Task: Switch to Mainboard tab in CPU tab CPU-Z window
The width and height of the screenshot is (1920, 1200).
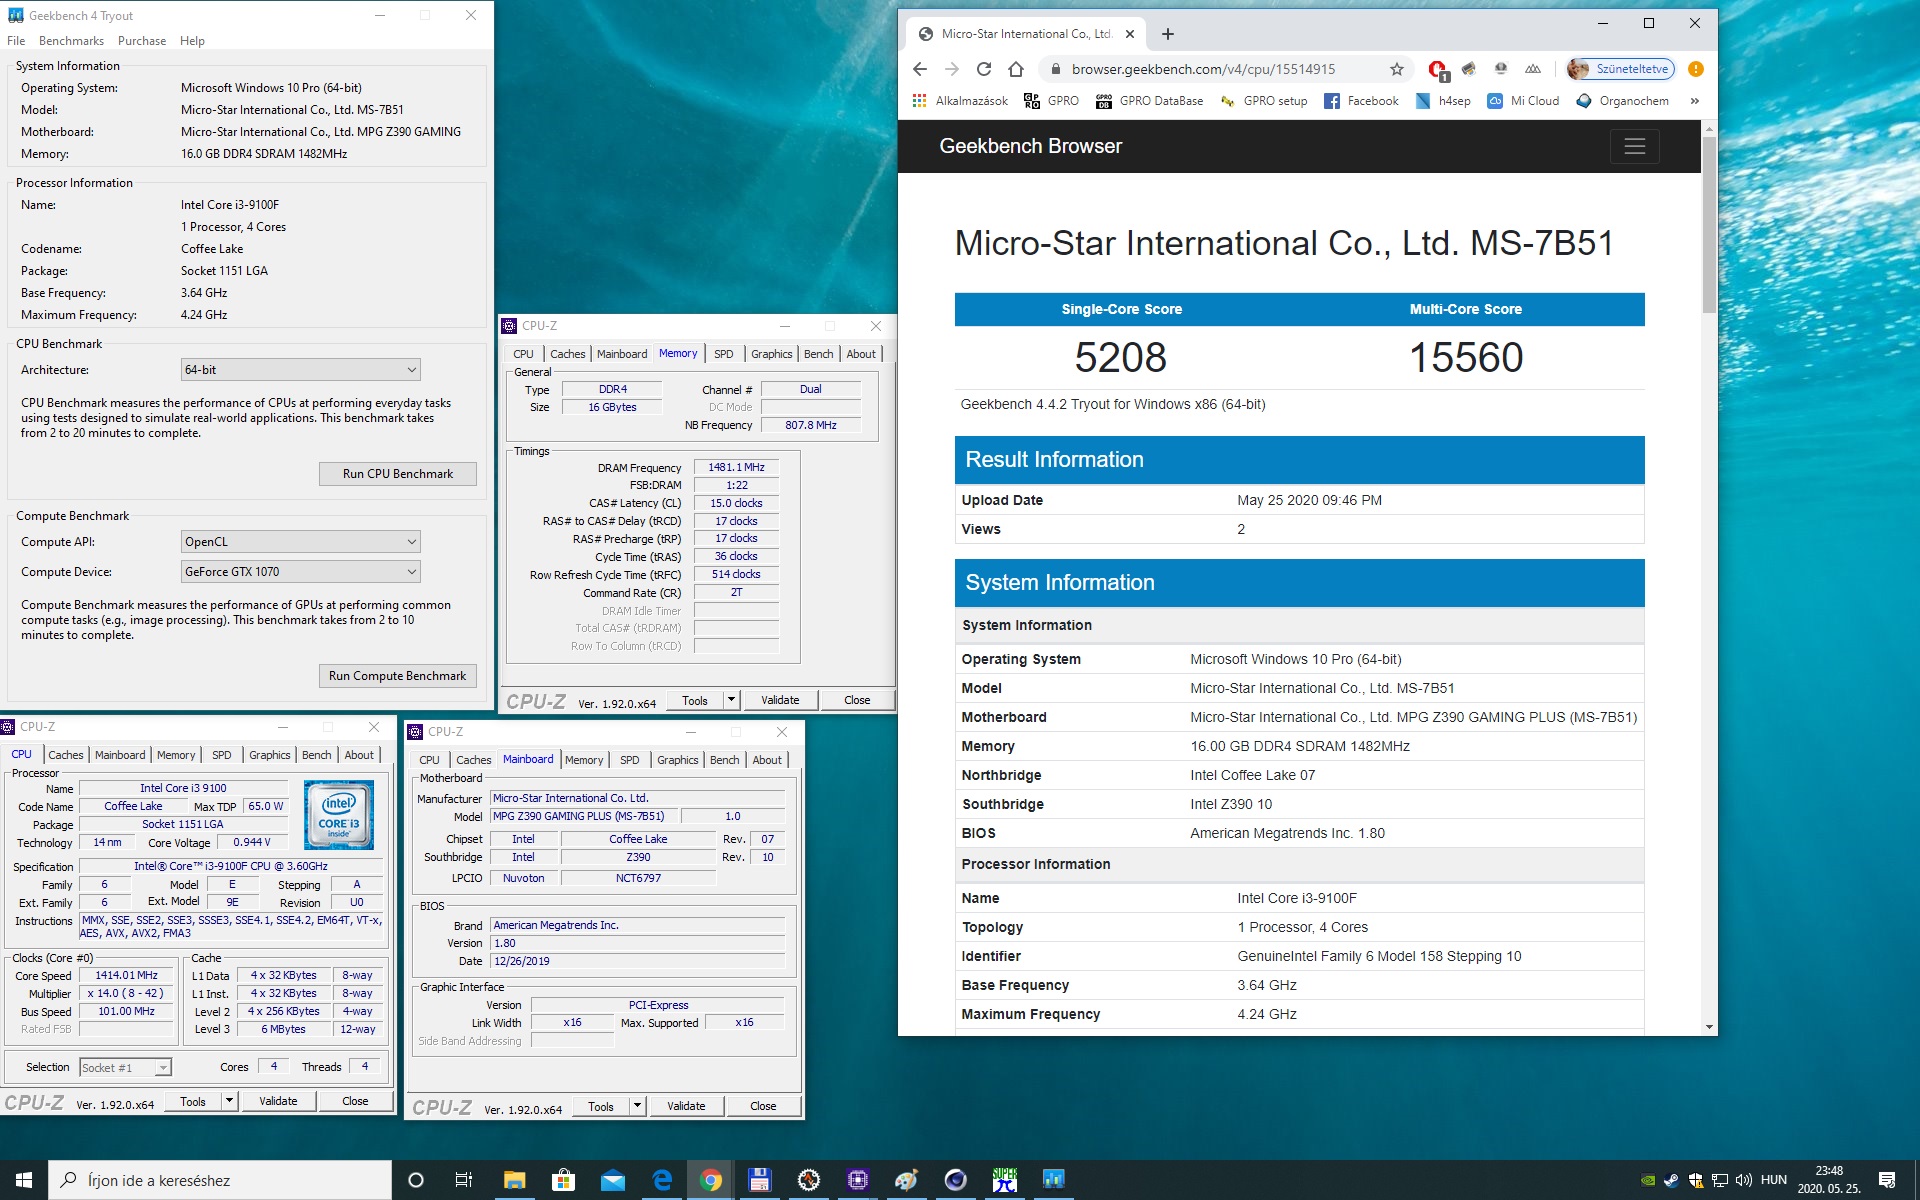Action: pos(120,755)
